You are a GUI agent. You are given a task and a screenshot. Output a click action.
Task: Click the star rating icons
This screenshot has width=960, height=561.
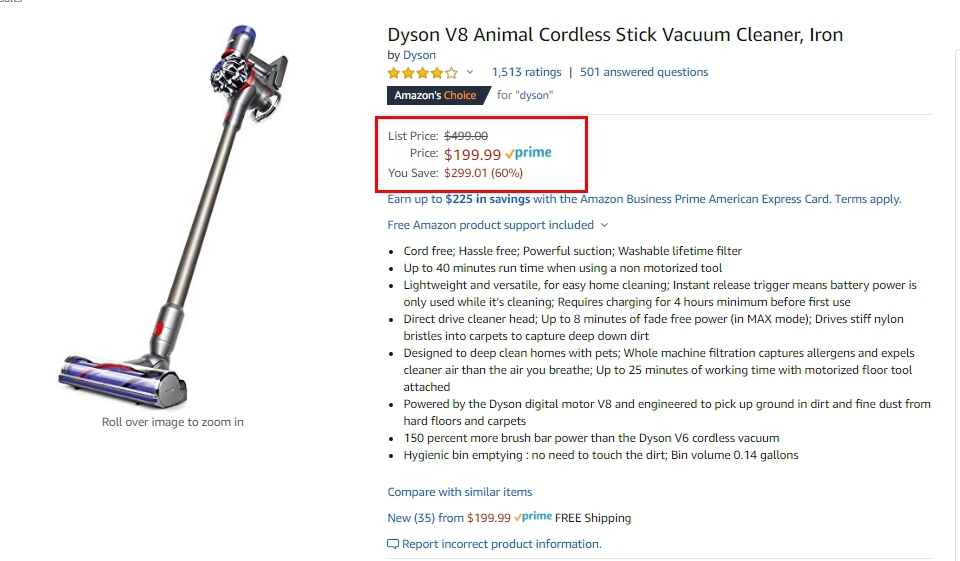point(422,73)
